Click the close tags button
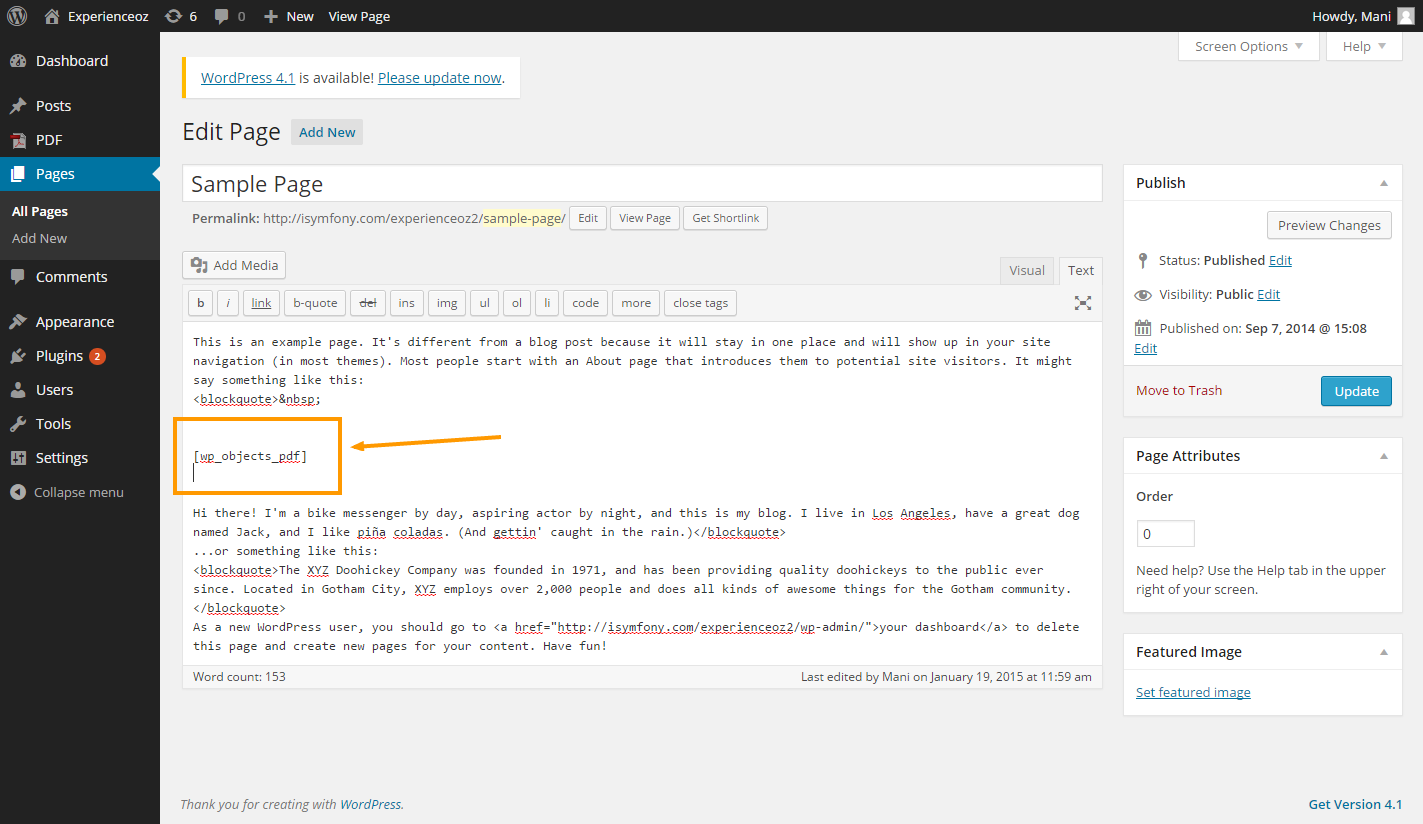Image resolution: width=1423 pixels, height=824 pixels. (701, 303)
